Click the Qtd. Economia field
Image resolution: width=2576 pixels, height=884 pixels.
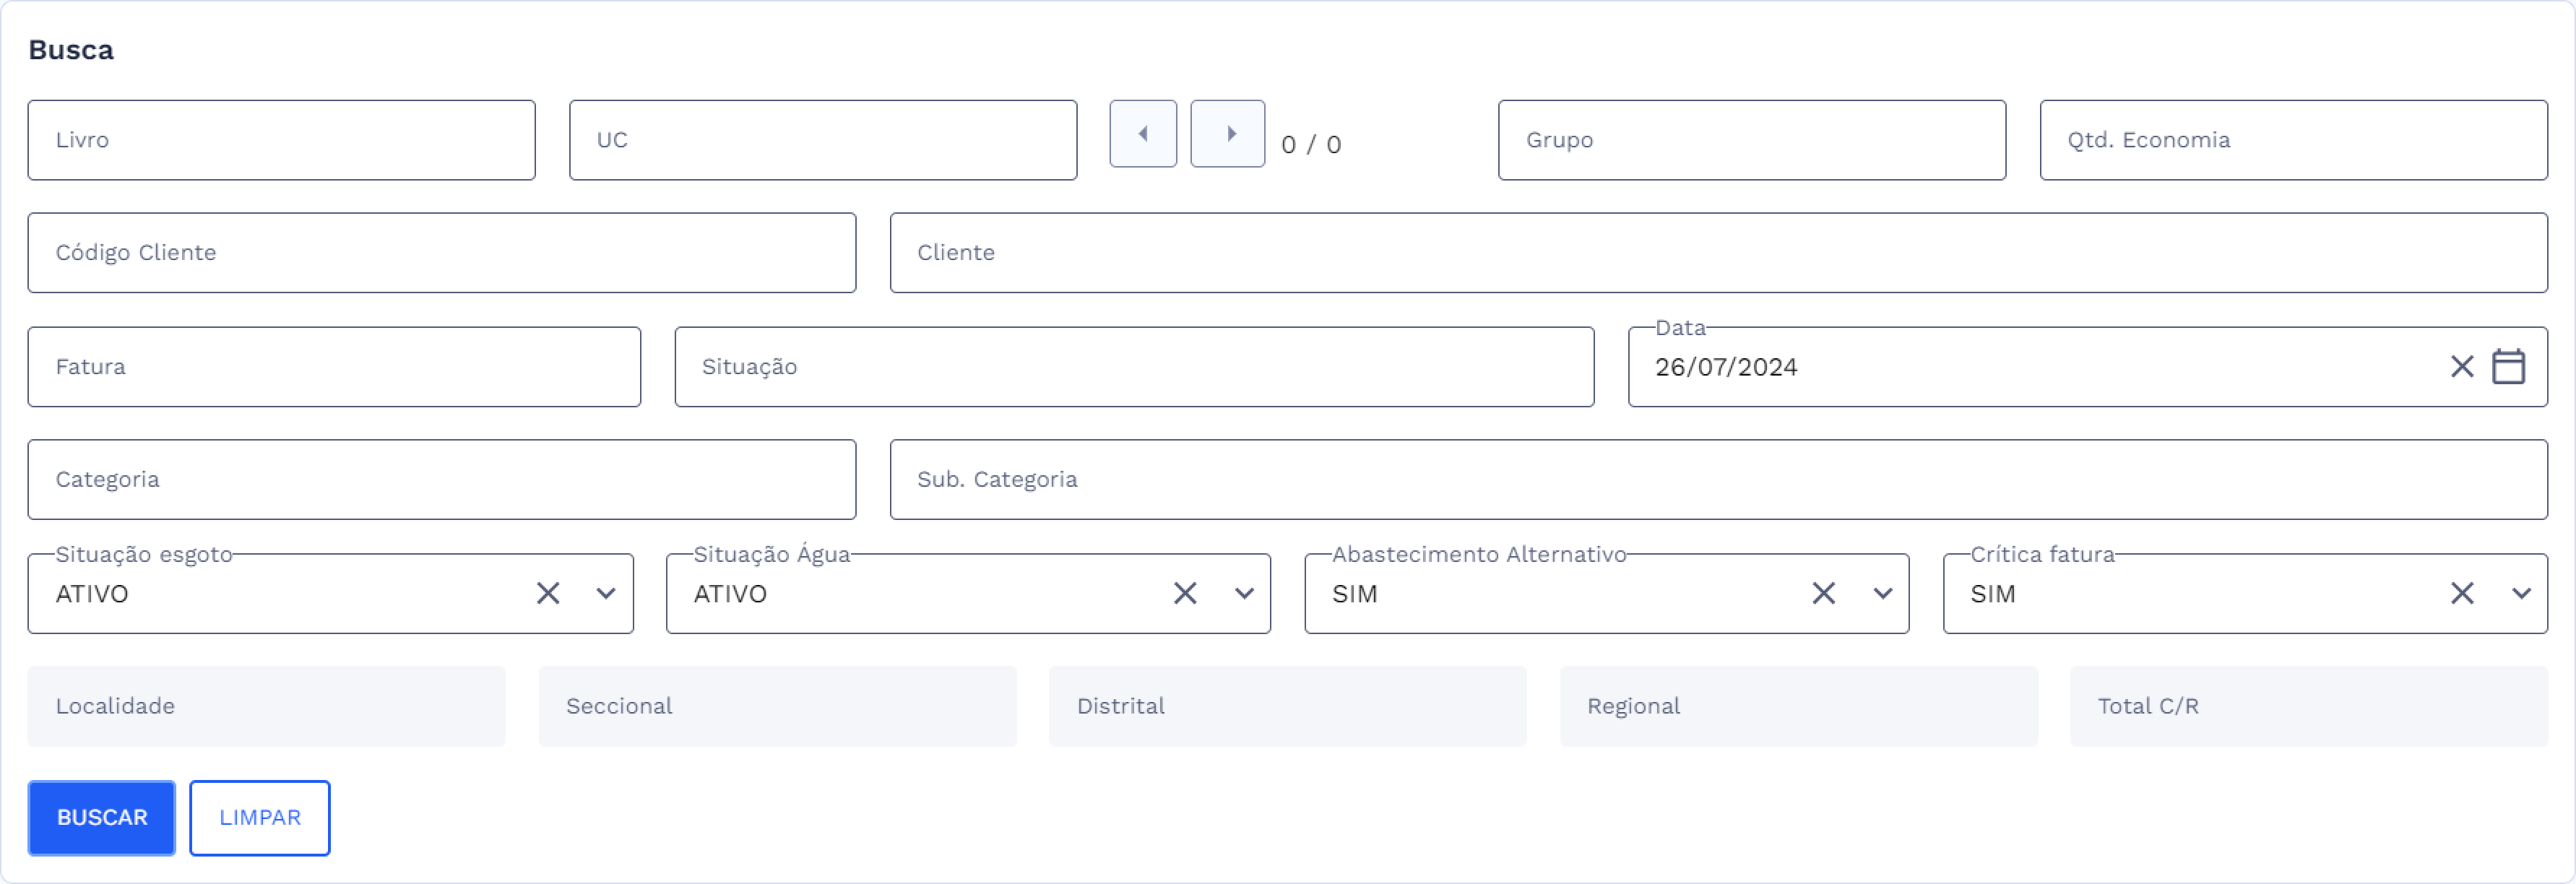2293,140
